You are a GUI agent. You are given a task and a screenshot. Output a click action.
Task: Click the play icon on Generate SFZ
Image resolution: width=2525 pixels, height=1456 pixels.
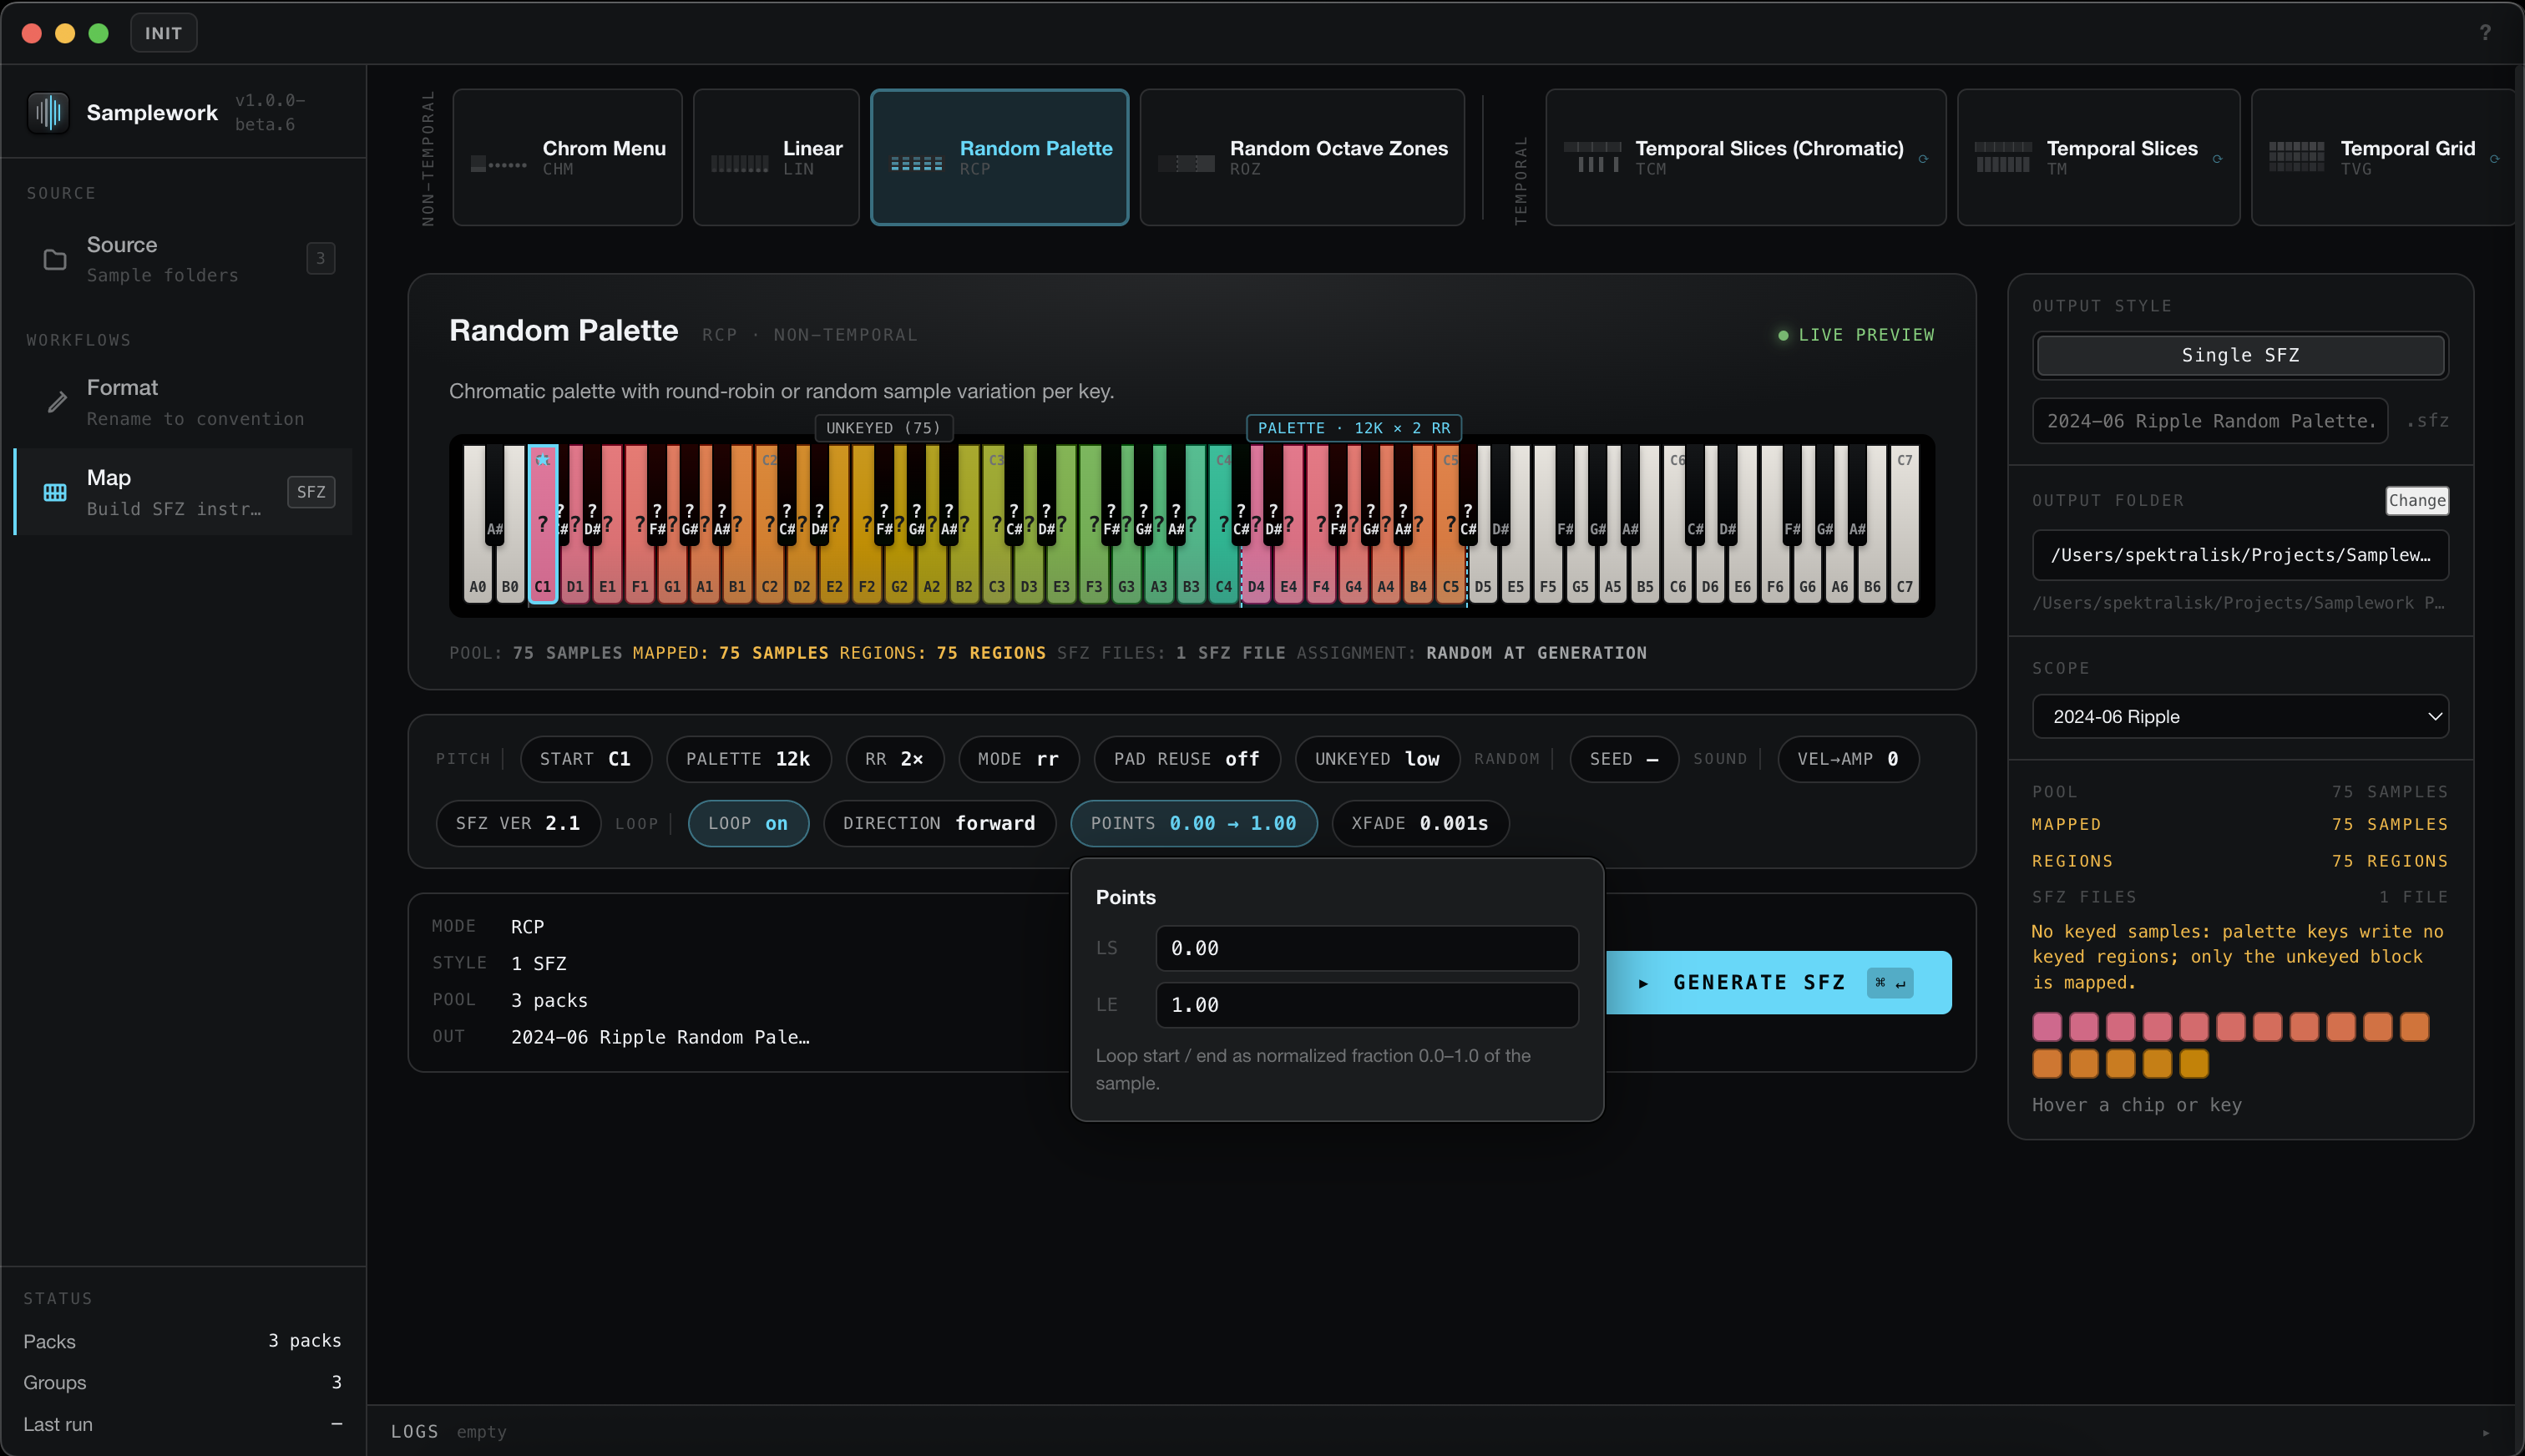click(x=1643, y=983)
